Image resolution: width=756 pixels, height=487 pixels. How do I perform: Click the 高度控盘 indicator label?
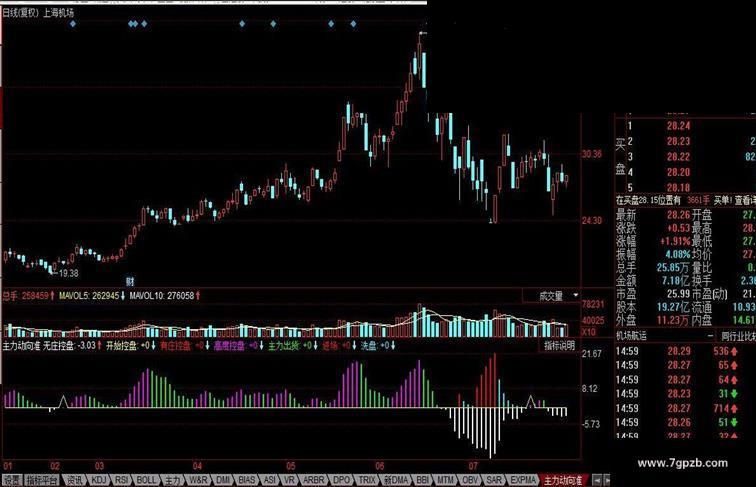click(x=229, y=346)
